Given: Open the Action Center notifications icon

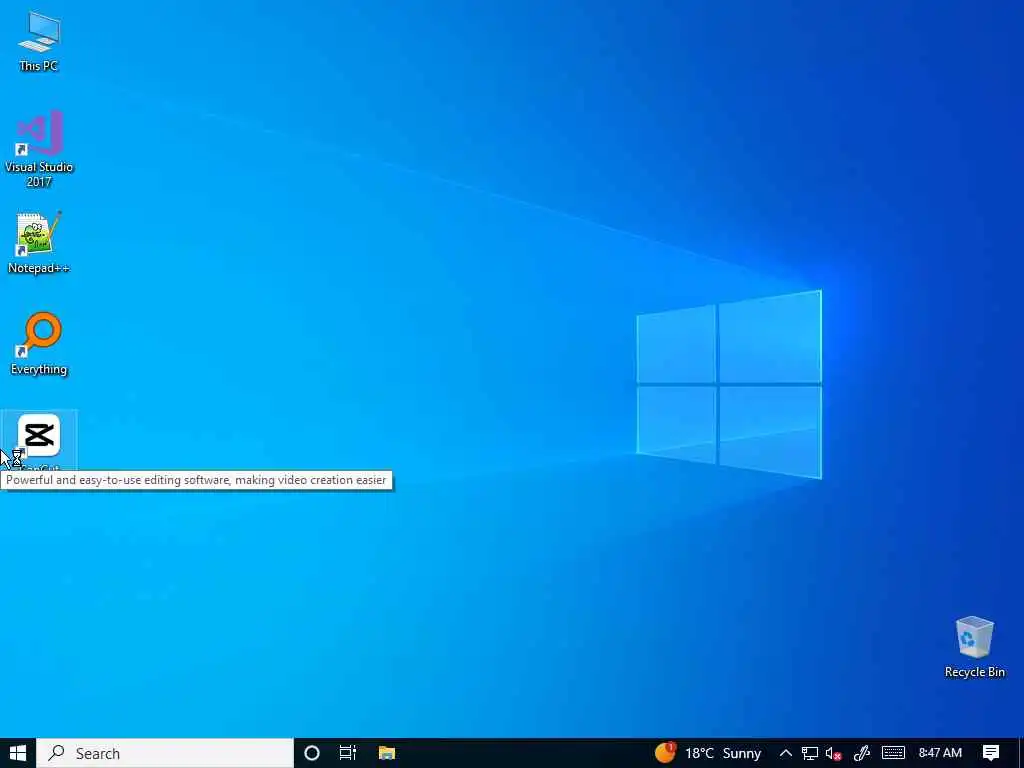Looking at the screenshot, I should (991, 753).
